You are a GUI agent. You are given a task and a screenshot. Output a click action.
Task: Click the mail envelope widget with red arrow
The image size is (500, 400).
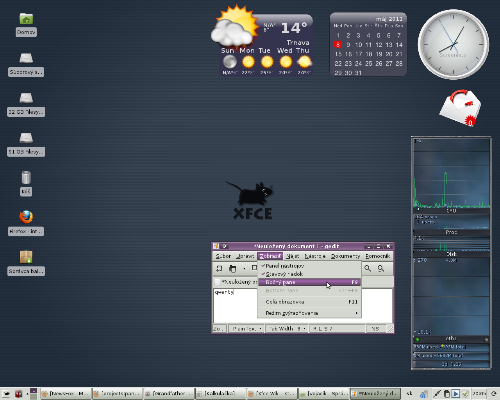(461, 108)
